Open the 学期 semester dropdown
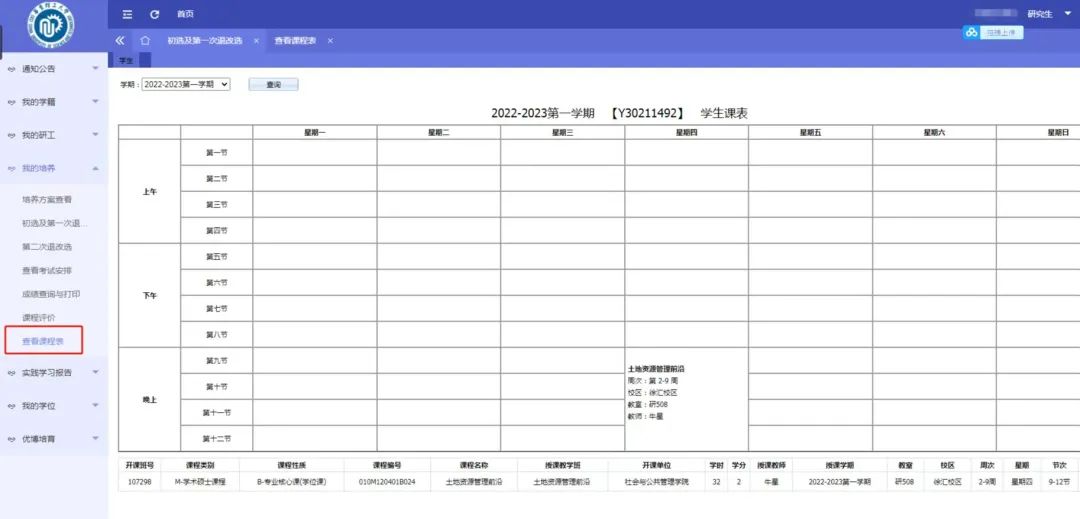This screenshot has width=1080, height=519. [186, 85]
